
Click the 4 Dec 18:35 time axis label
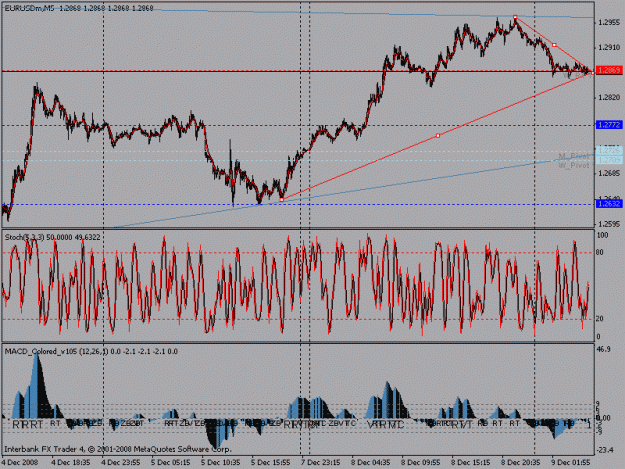71,463
